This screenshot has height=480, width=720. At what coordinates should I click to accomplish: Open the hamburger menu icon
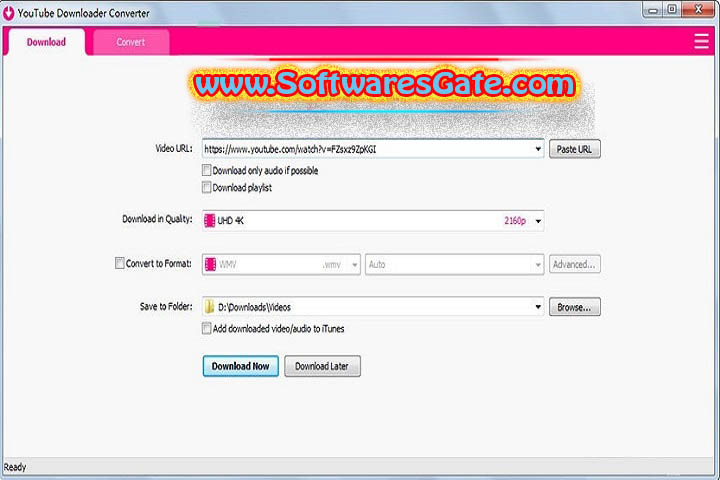pyautogui.click(x=701, y=41)
